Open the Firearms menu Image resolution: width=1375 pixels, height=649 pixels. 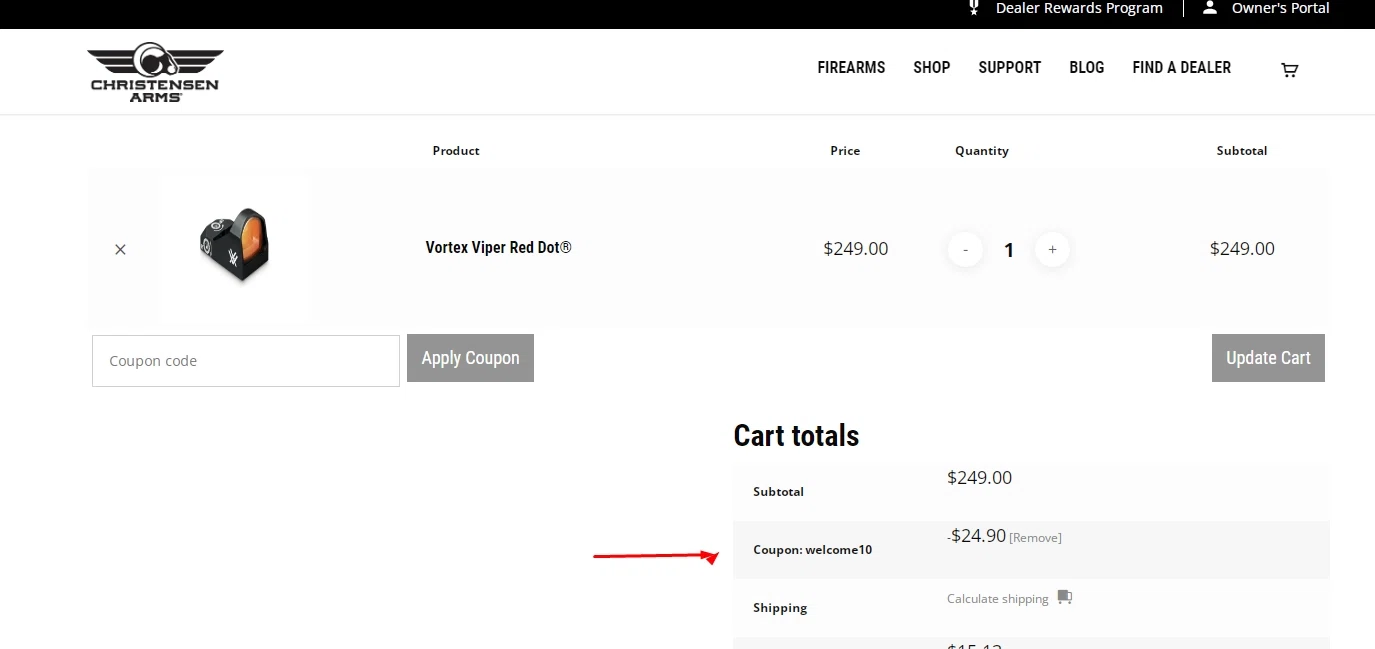[x=851, y=67]
